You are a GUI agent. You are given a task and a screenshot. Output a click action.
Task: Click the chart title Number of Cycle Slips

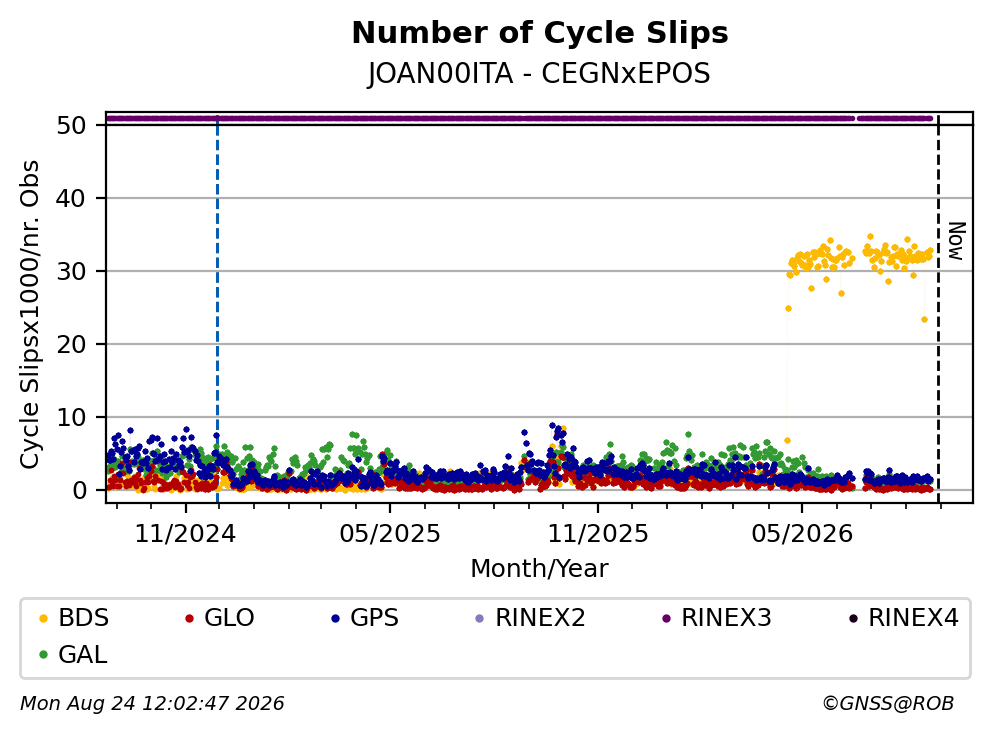click(540, 33)
